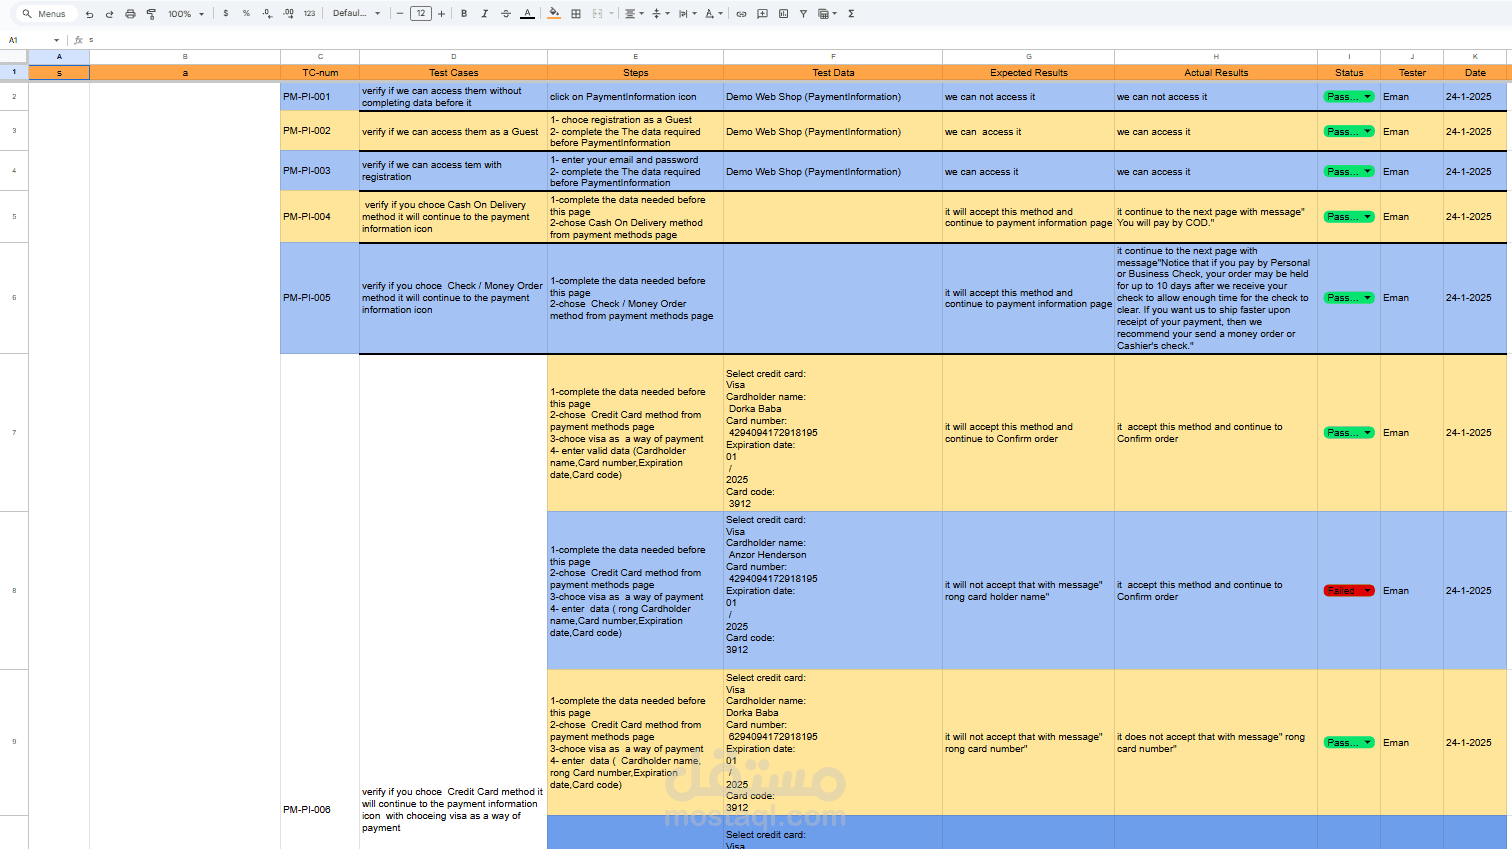Open the fill color picker
Viewport: 1512px width, 849px height.
click(554, 14)
